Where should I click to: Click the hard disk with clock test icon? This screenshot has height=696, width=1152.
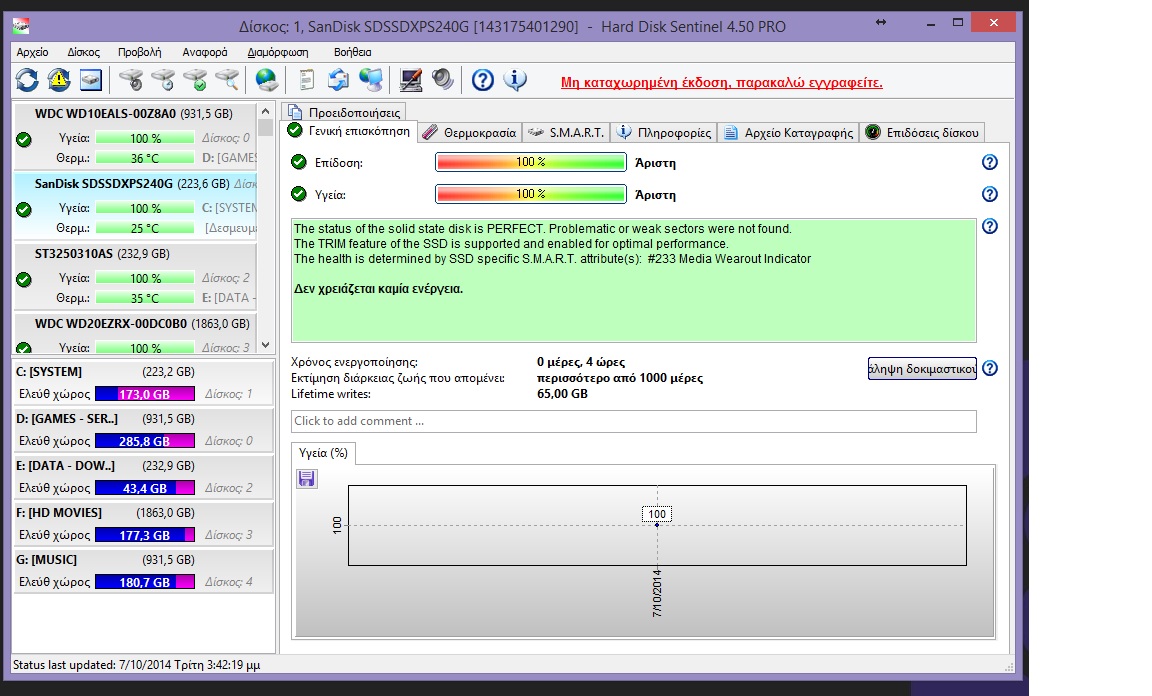click(163, 79)
